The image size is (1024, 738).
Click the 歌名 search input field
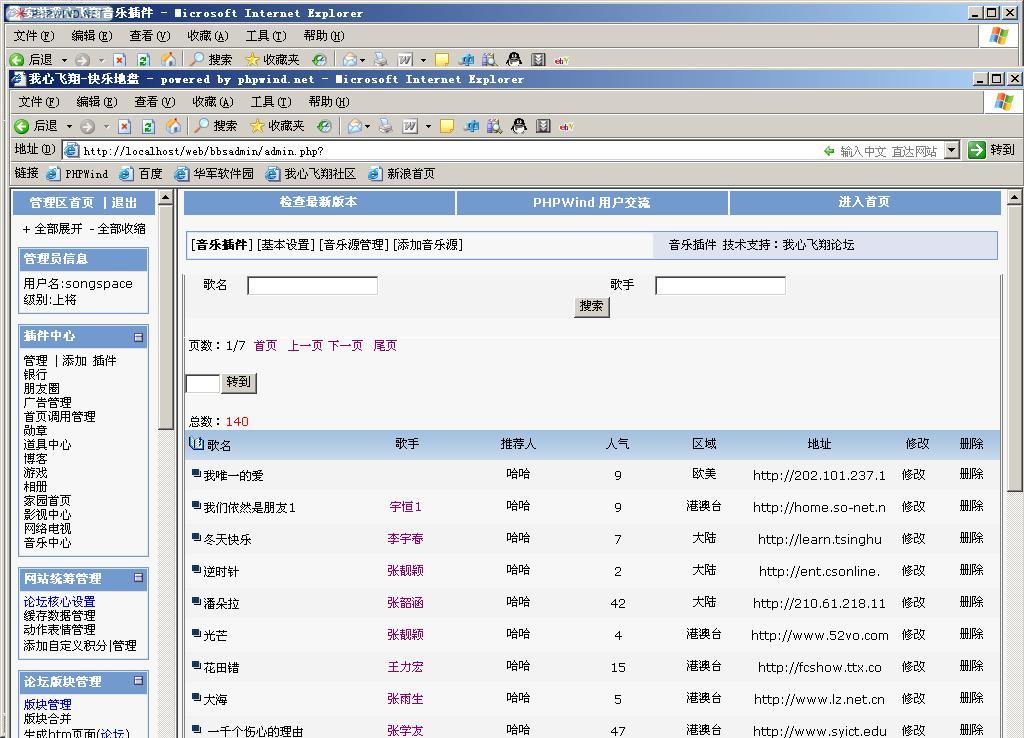(312, 286)
